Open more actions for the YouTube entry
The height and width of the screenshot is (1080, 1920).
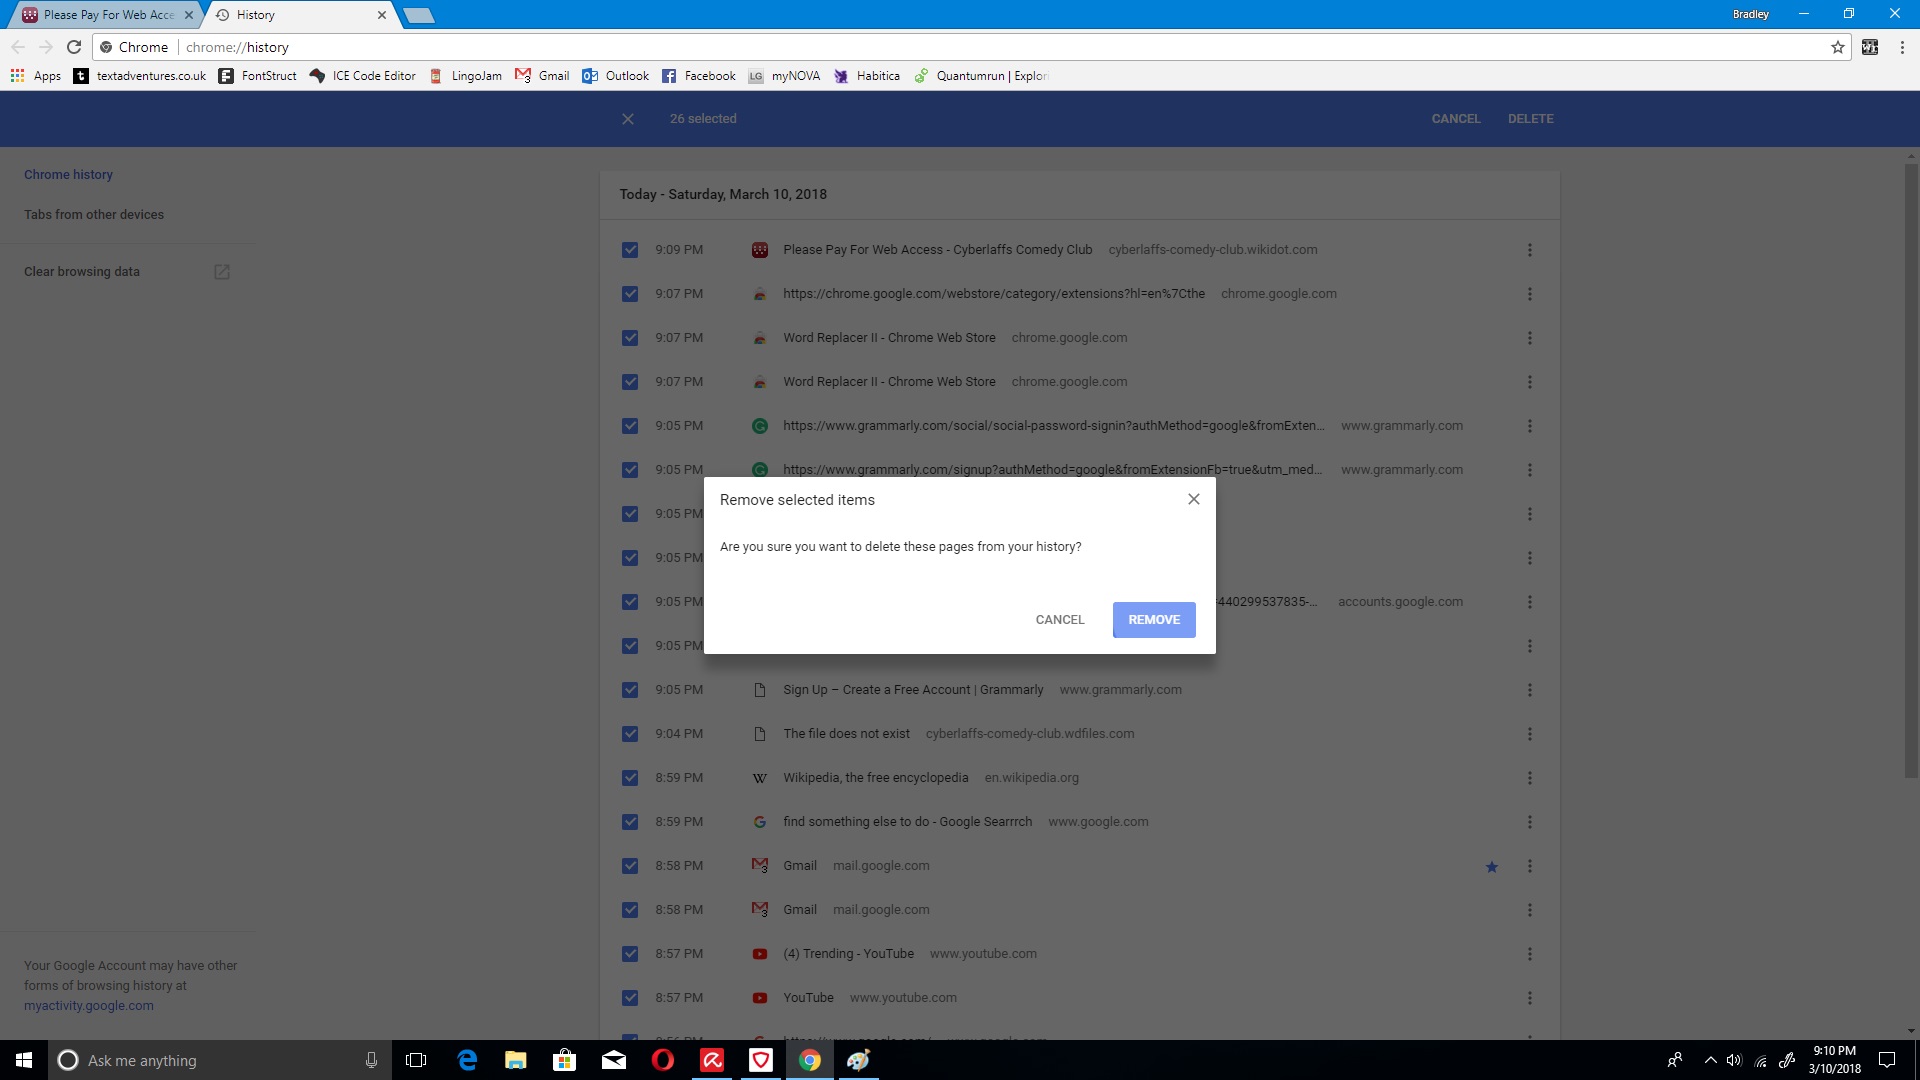[x=1529, y=998]
